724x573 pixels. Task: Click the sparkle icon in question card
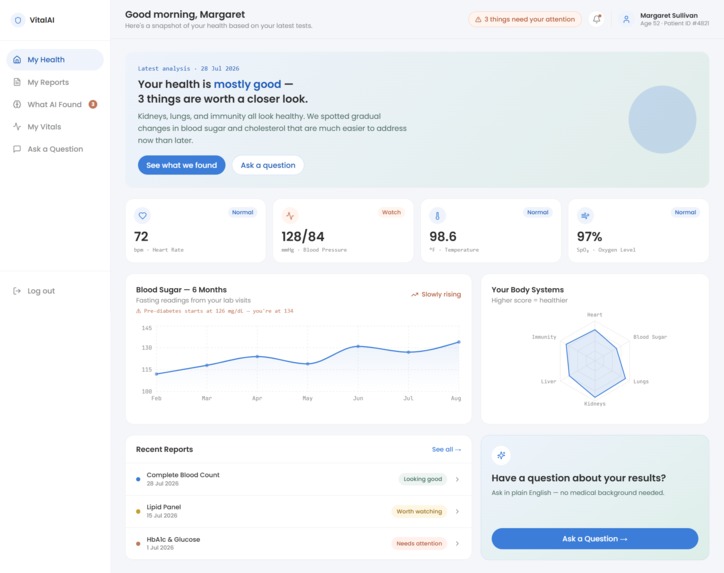tap(501, 455)
